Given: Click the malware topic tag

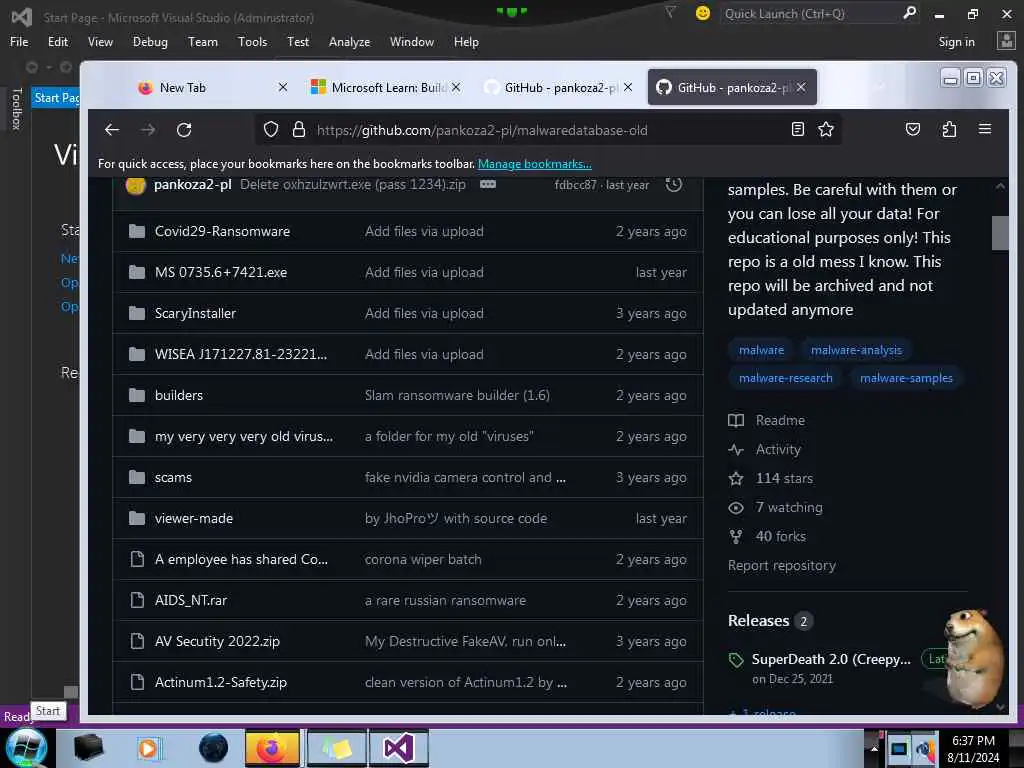Looking at the screenshot, I should point(761,350).
